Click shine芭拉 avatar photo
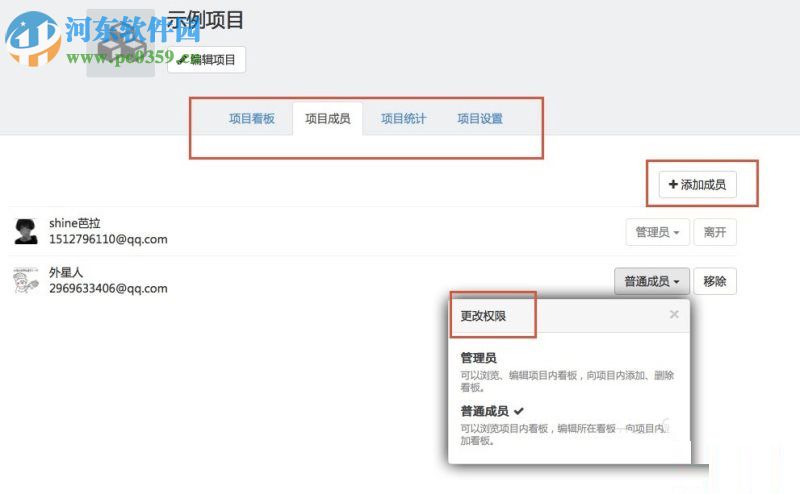Image resolution: width=800 pixels, height=494 pixels. (x=26, y=231)
